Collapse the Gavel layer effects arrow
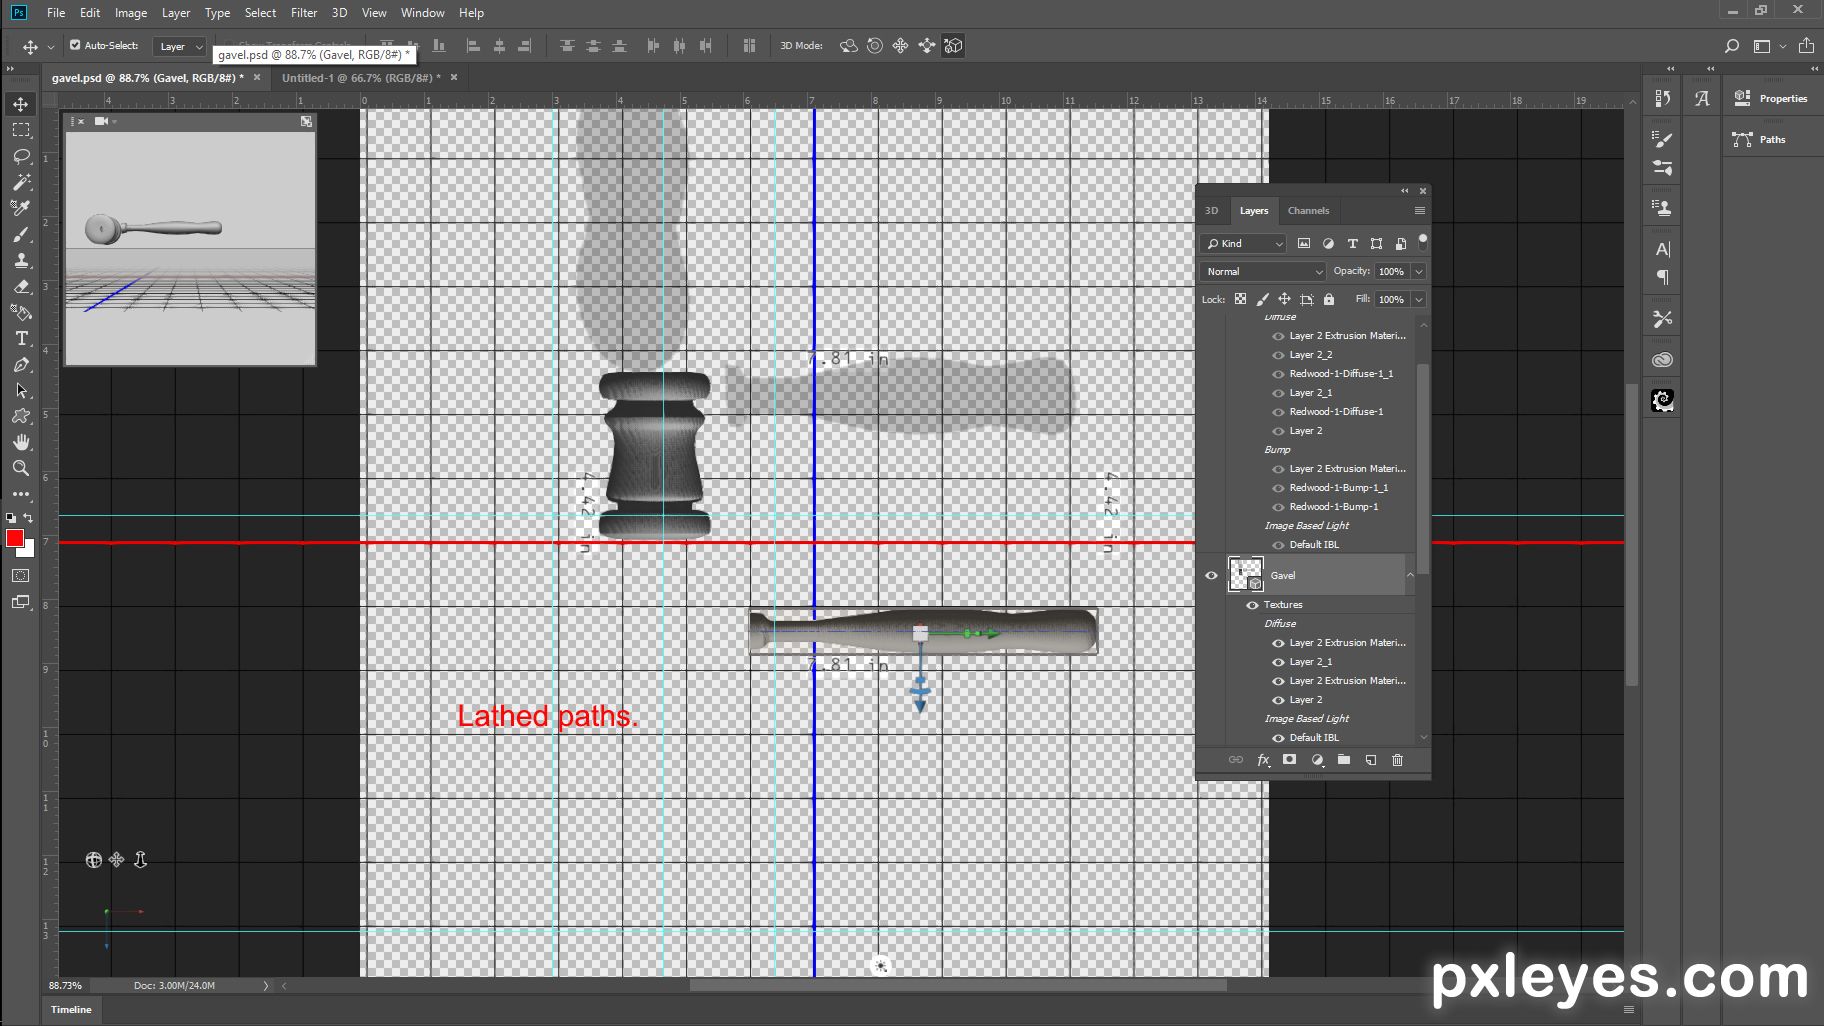 pos(1410,575)
